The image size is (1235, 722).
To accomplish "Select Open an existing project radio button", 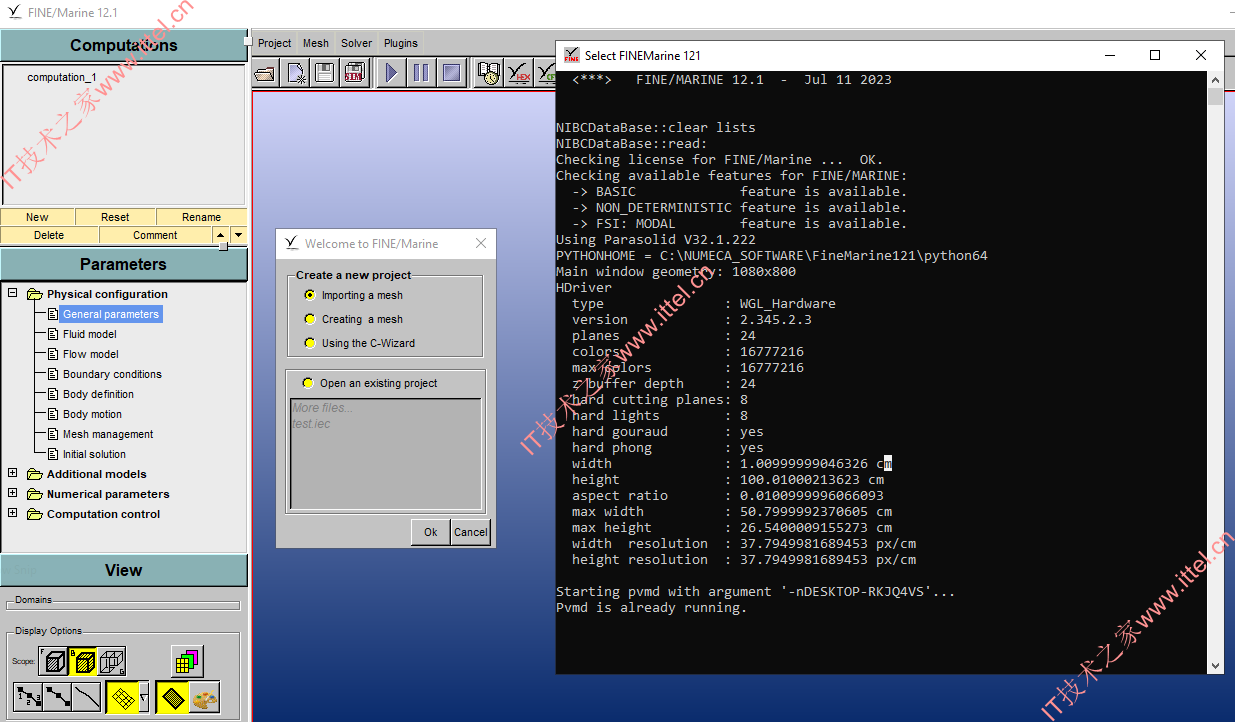I will [308, 383].
